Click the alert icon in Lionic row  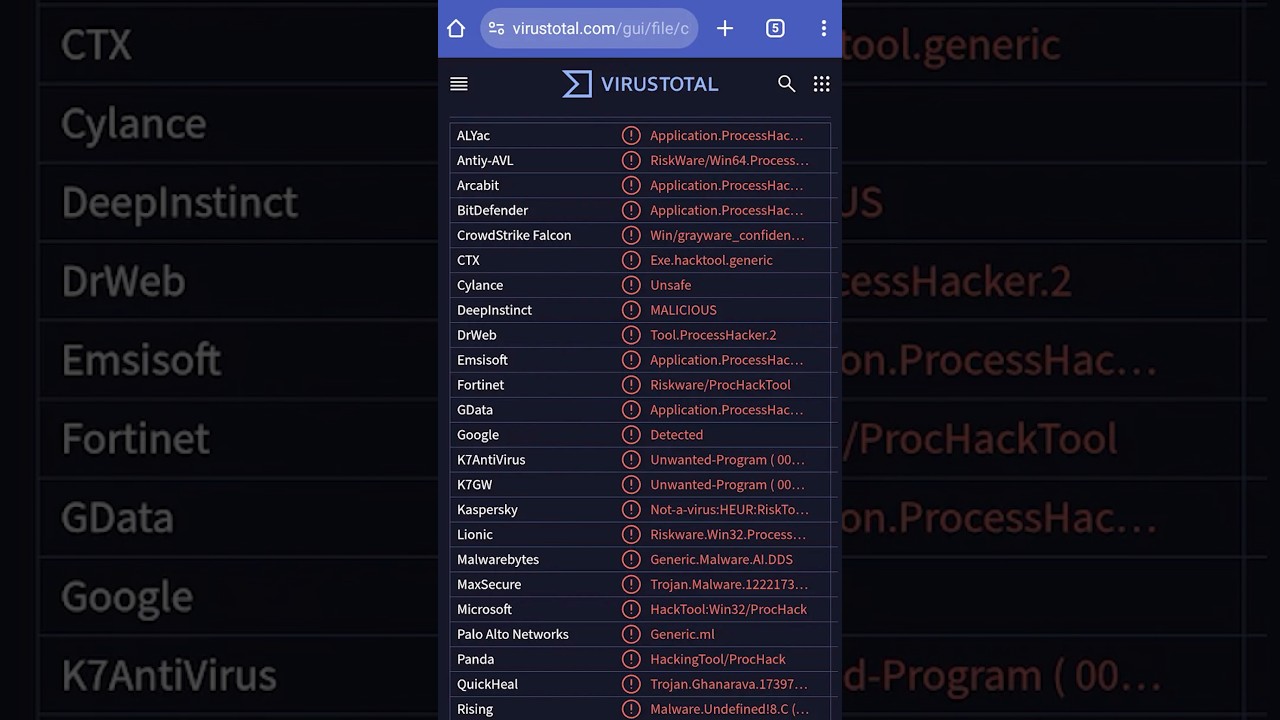click(x=631, y=535)
